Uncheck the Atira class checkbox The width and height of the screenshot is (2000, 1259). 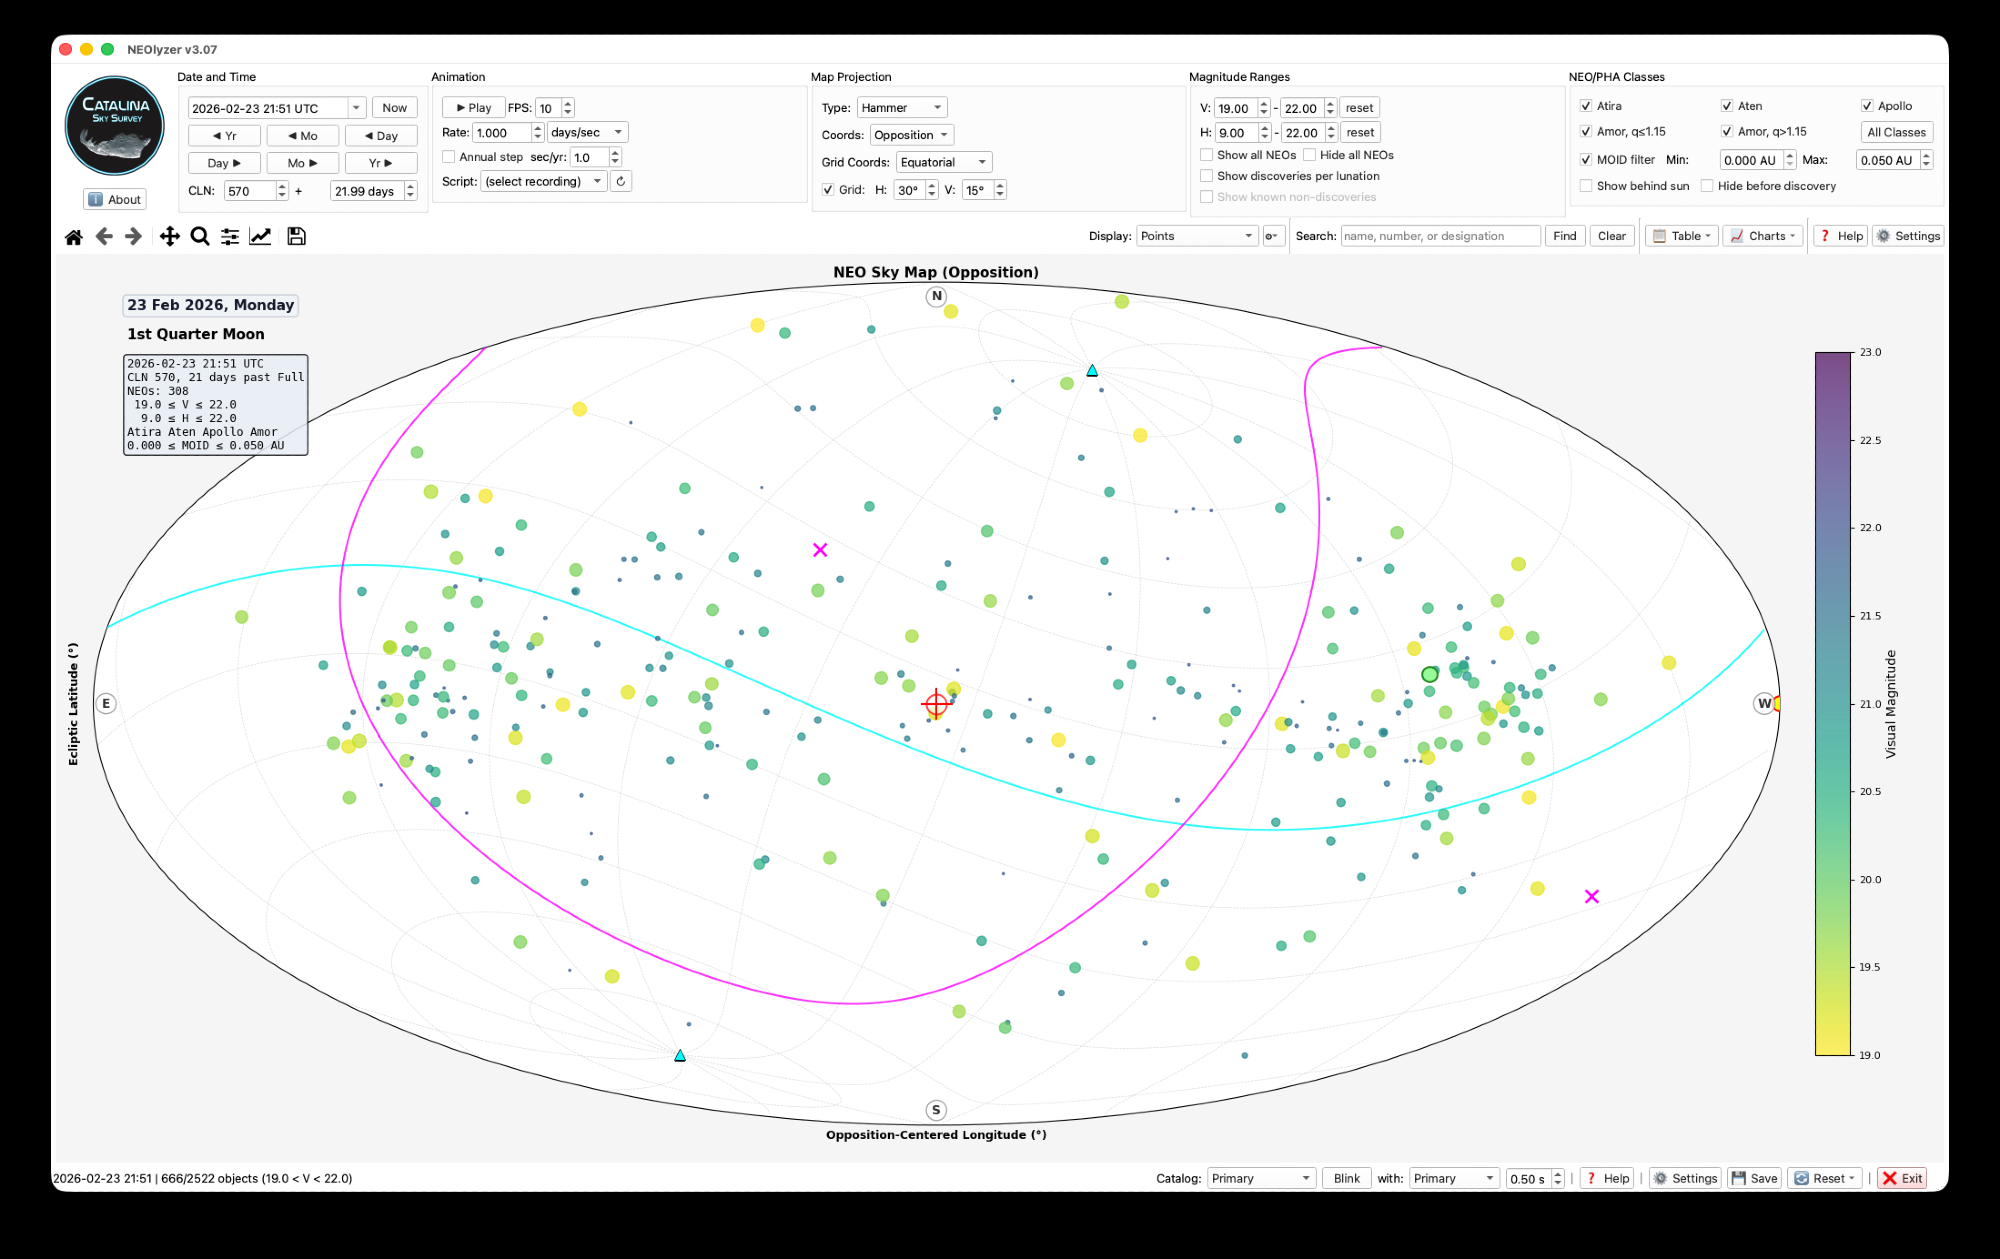tap(1586, 106)
